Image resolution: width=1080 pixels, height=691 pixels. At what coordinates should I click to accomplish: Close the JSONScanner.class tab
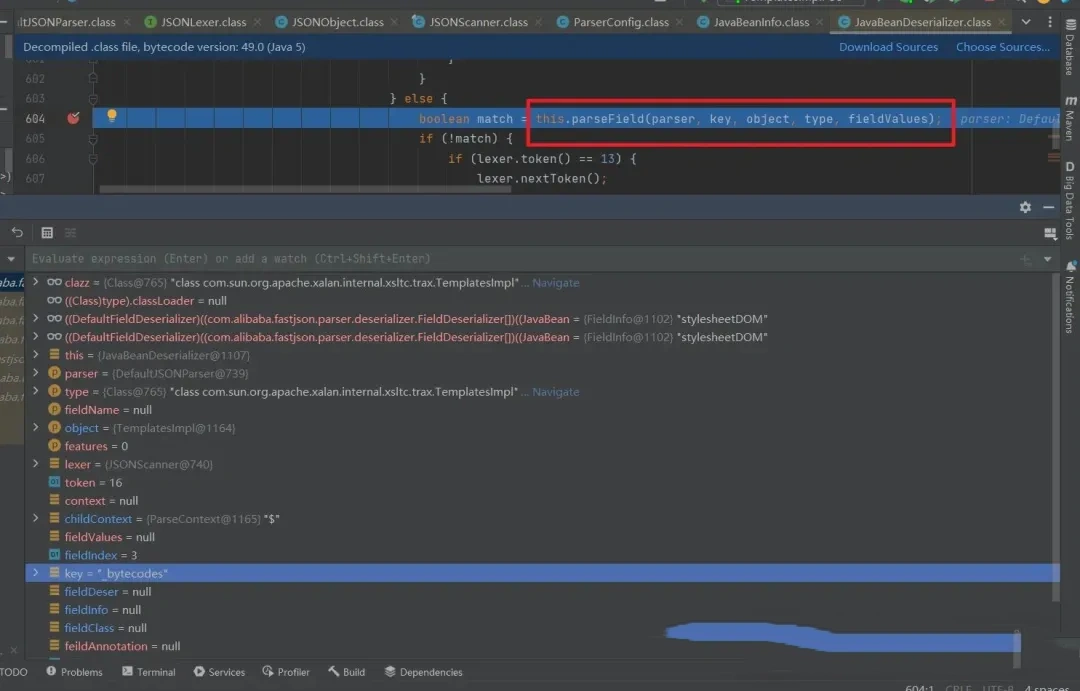538,22
